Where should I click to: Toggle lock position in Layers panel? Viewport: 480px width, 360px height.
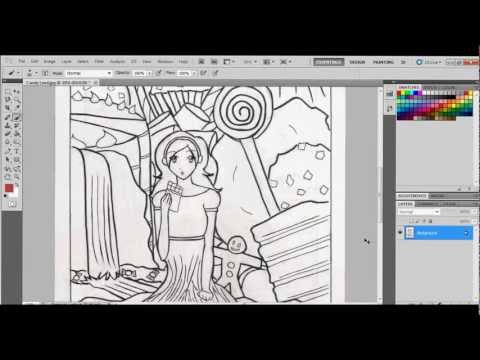point(424,221)
